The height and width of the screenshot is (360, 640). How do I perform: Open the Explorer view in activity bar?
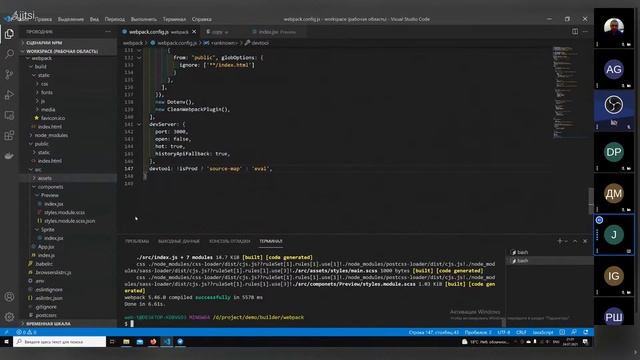click(9, 34)
